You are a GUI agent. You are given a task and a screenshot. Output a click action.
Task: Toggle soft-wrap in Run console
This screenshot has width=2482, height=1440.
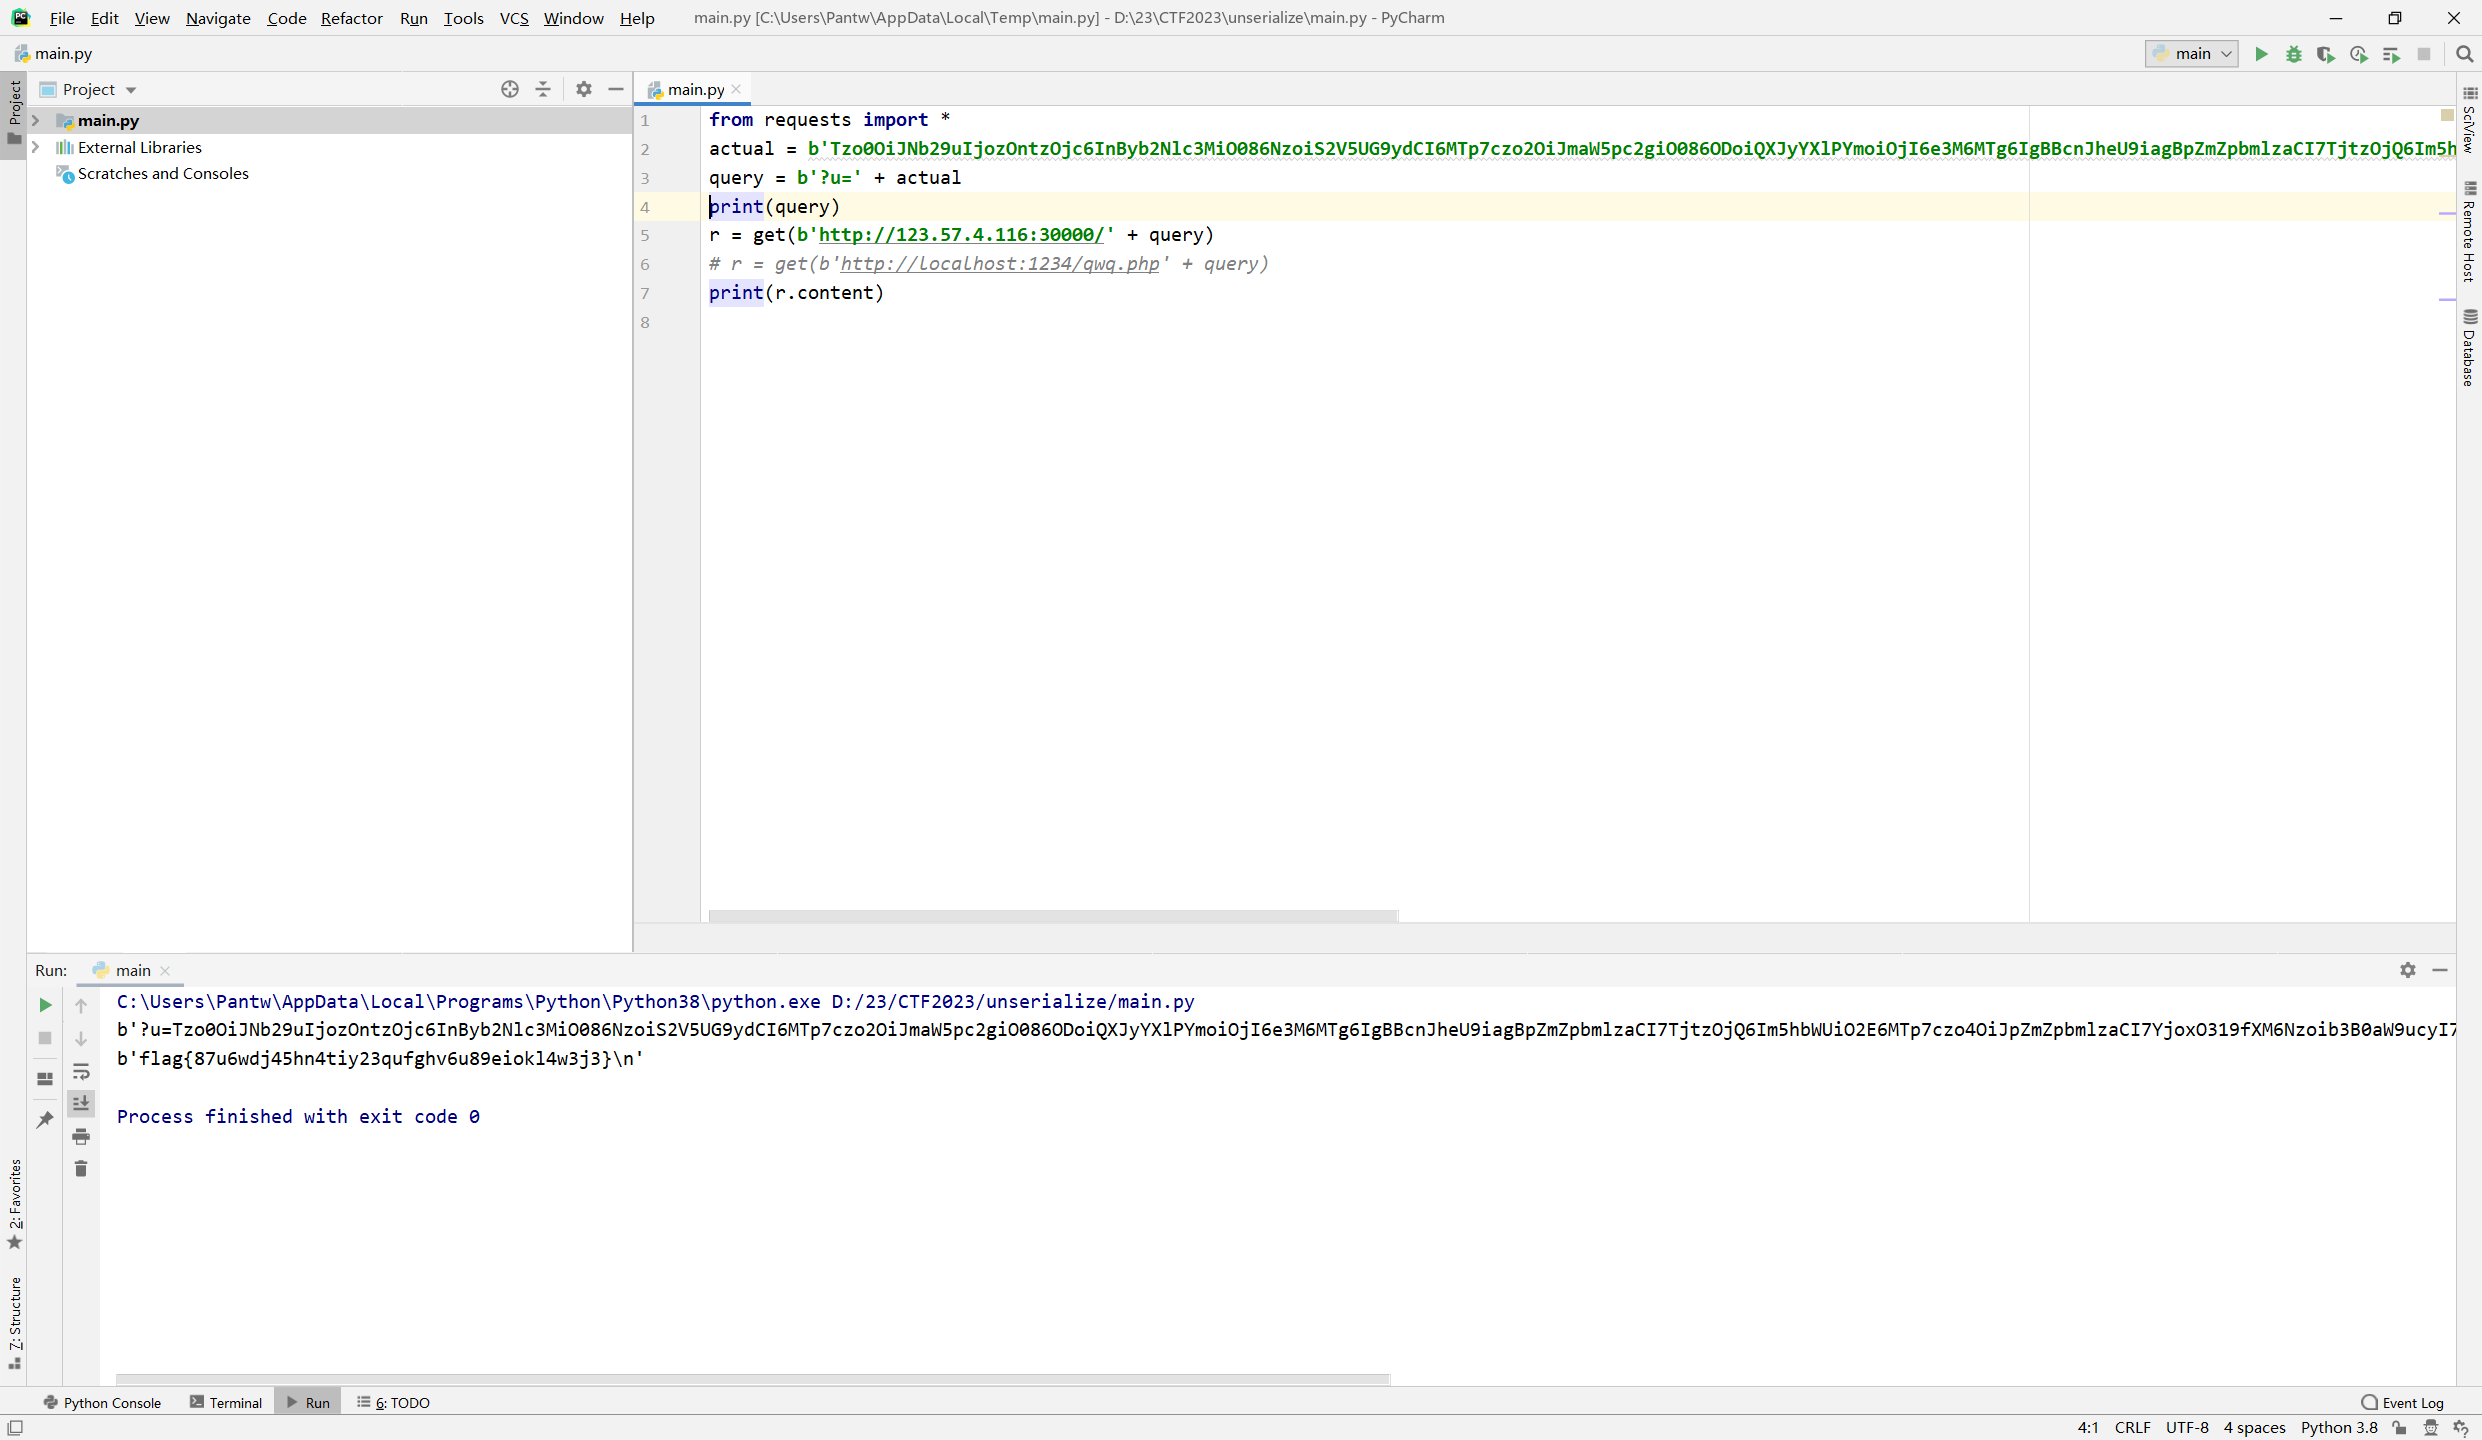[x=81, y=1072]
